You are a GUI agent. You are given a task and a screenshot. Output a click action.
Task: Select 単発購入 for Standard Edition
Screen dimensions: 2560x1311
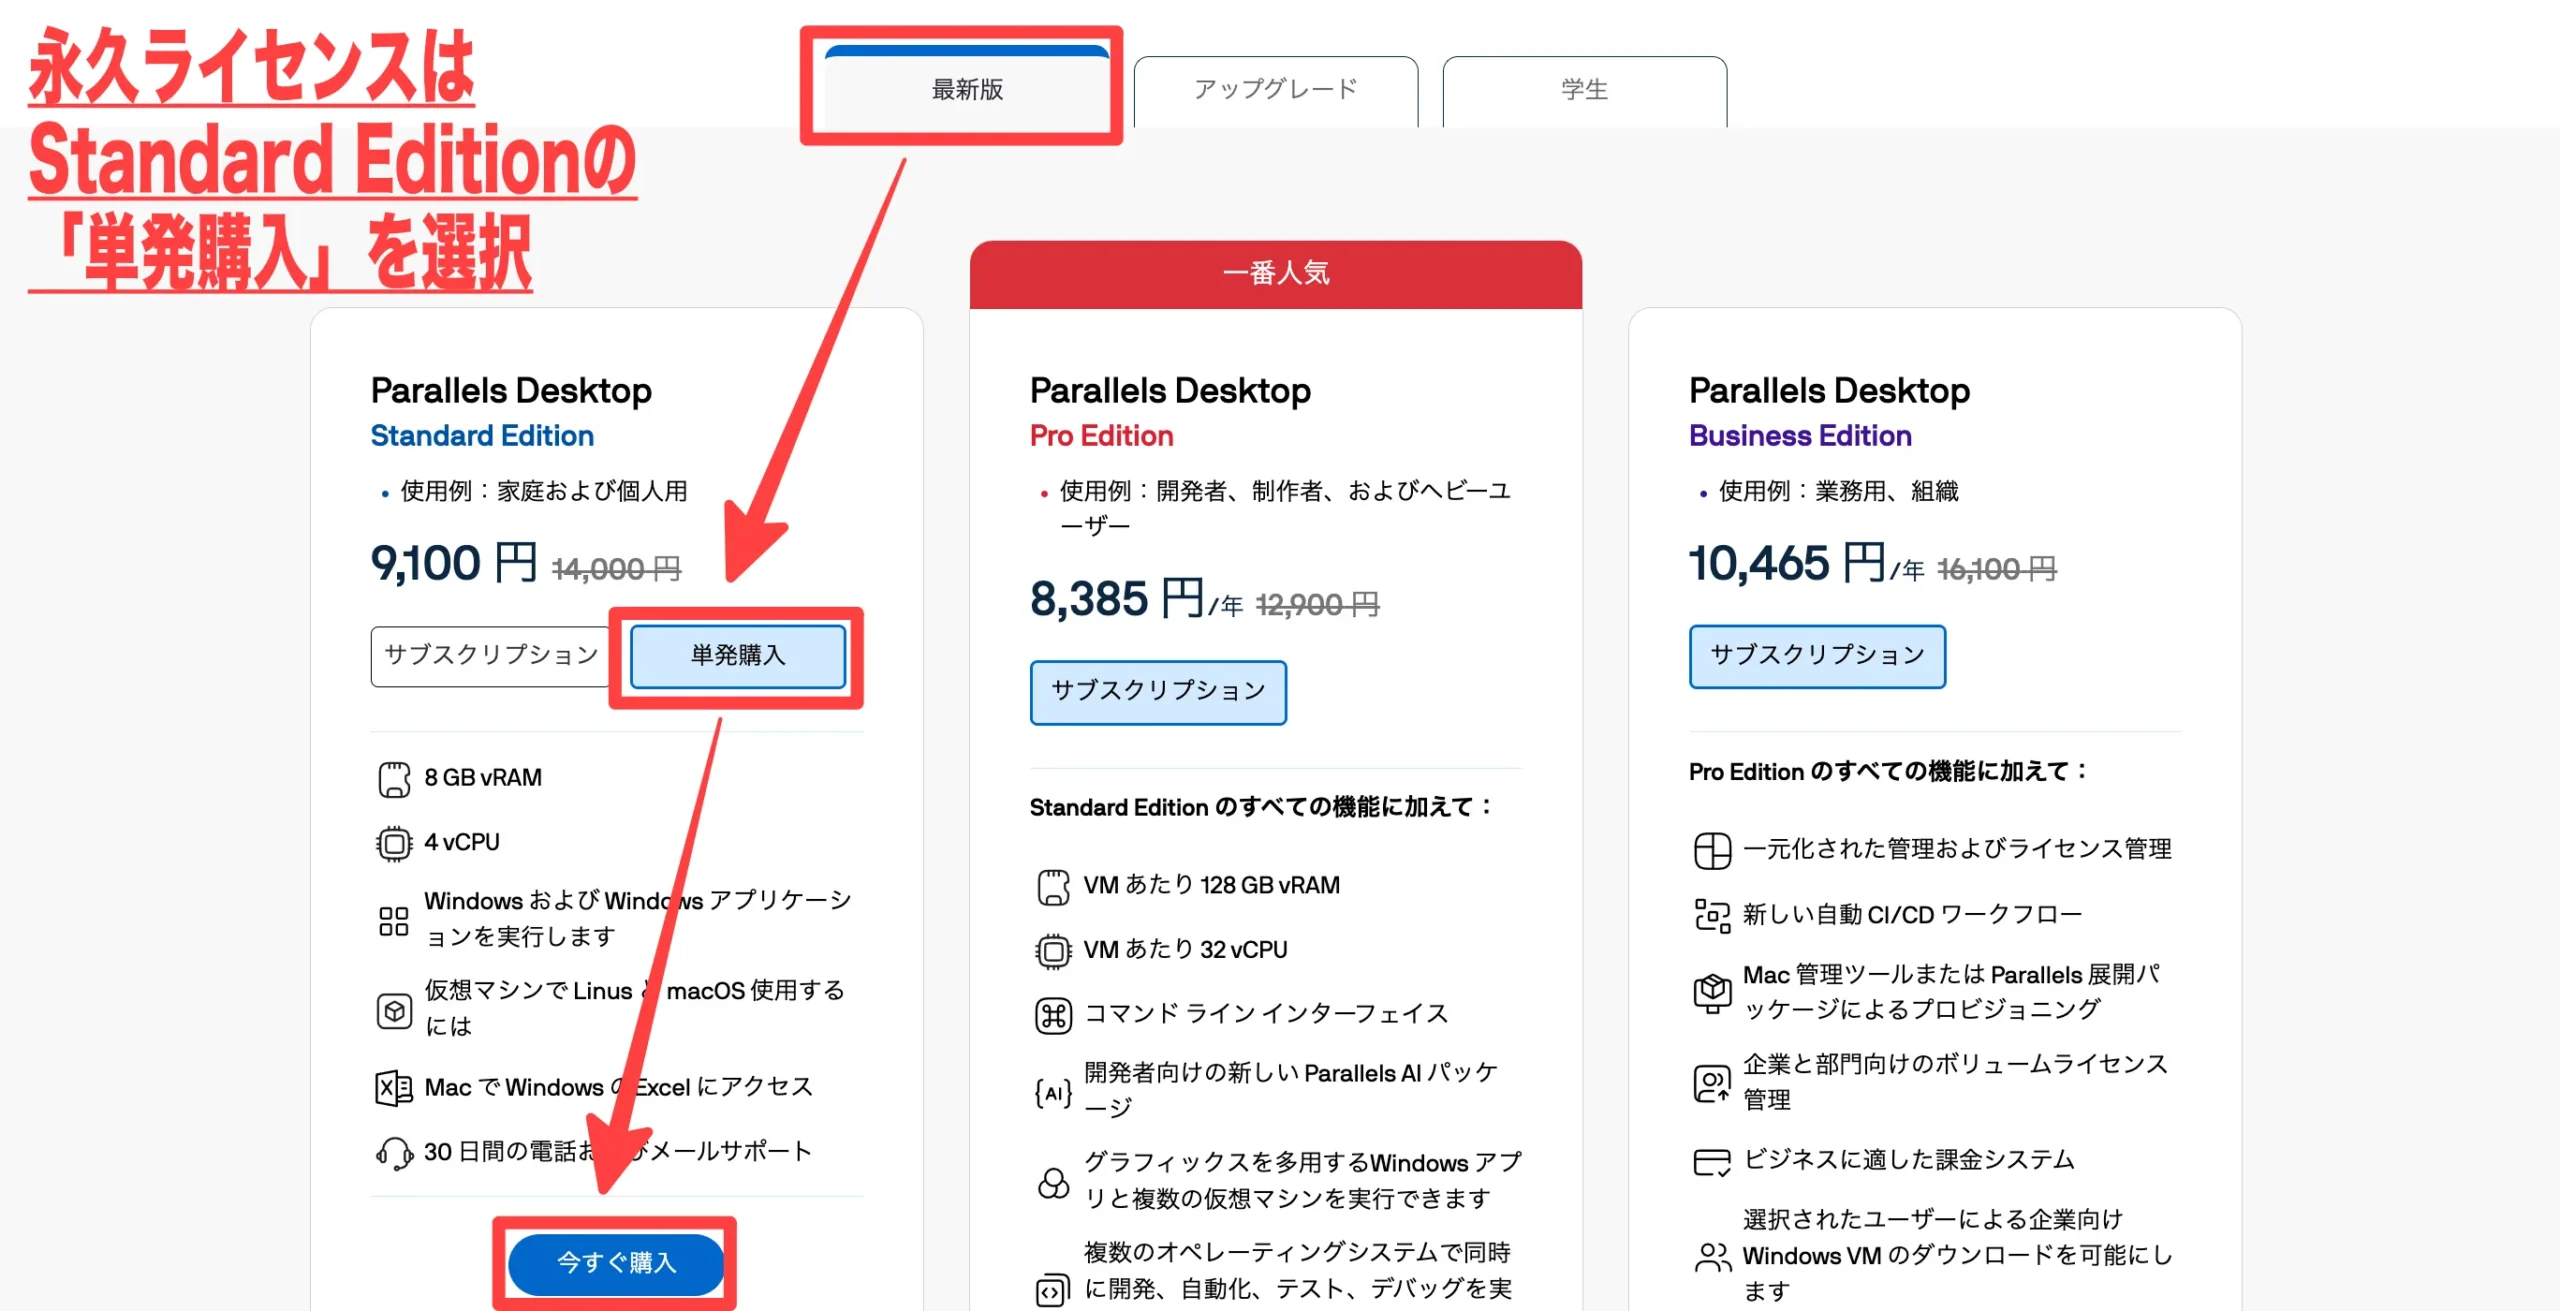[x=738, y=656]
